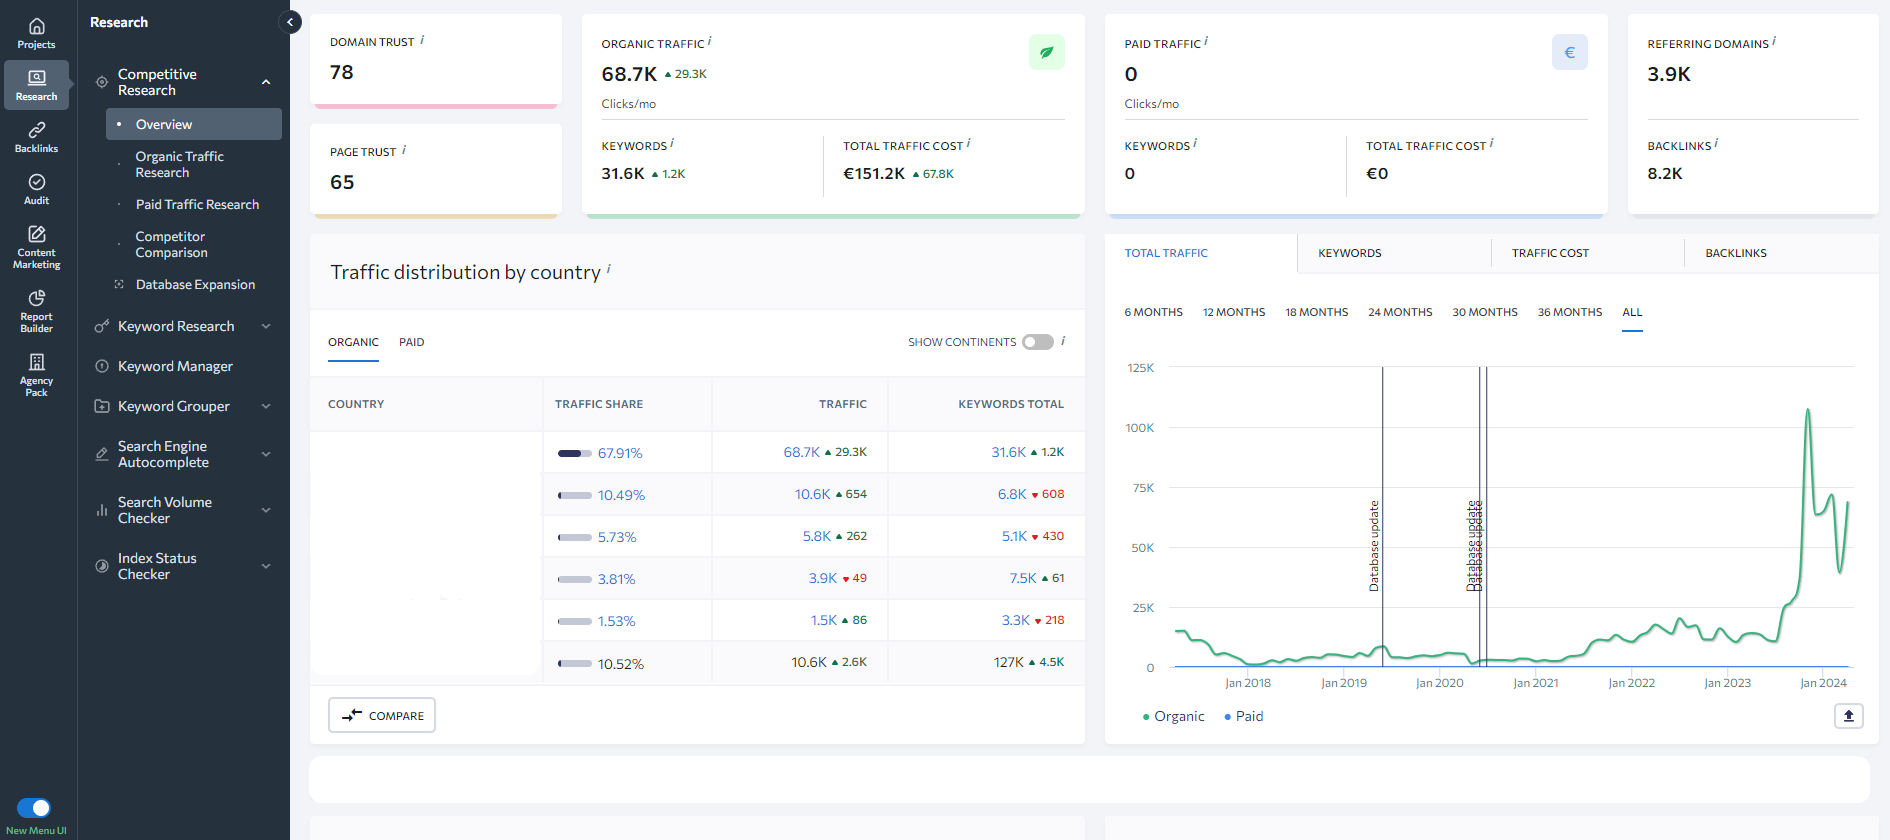1890x840 pixels.
Task: Switch to the Total Traffic tab
Action: (1201, 253)
